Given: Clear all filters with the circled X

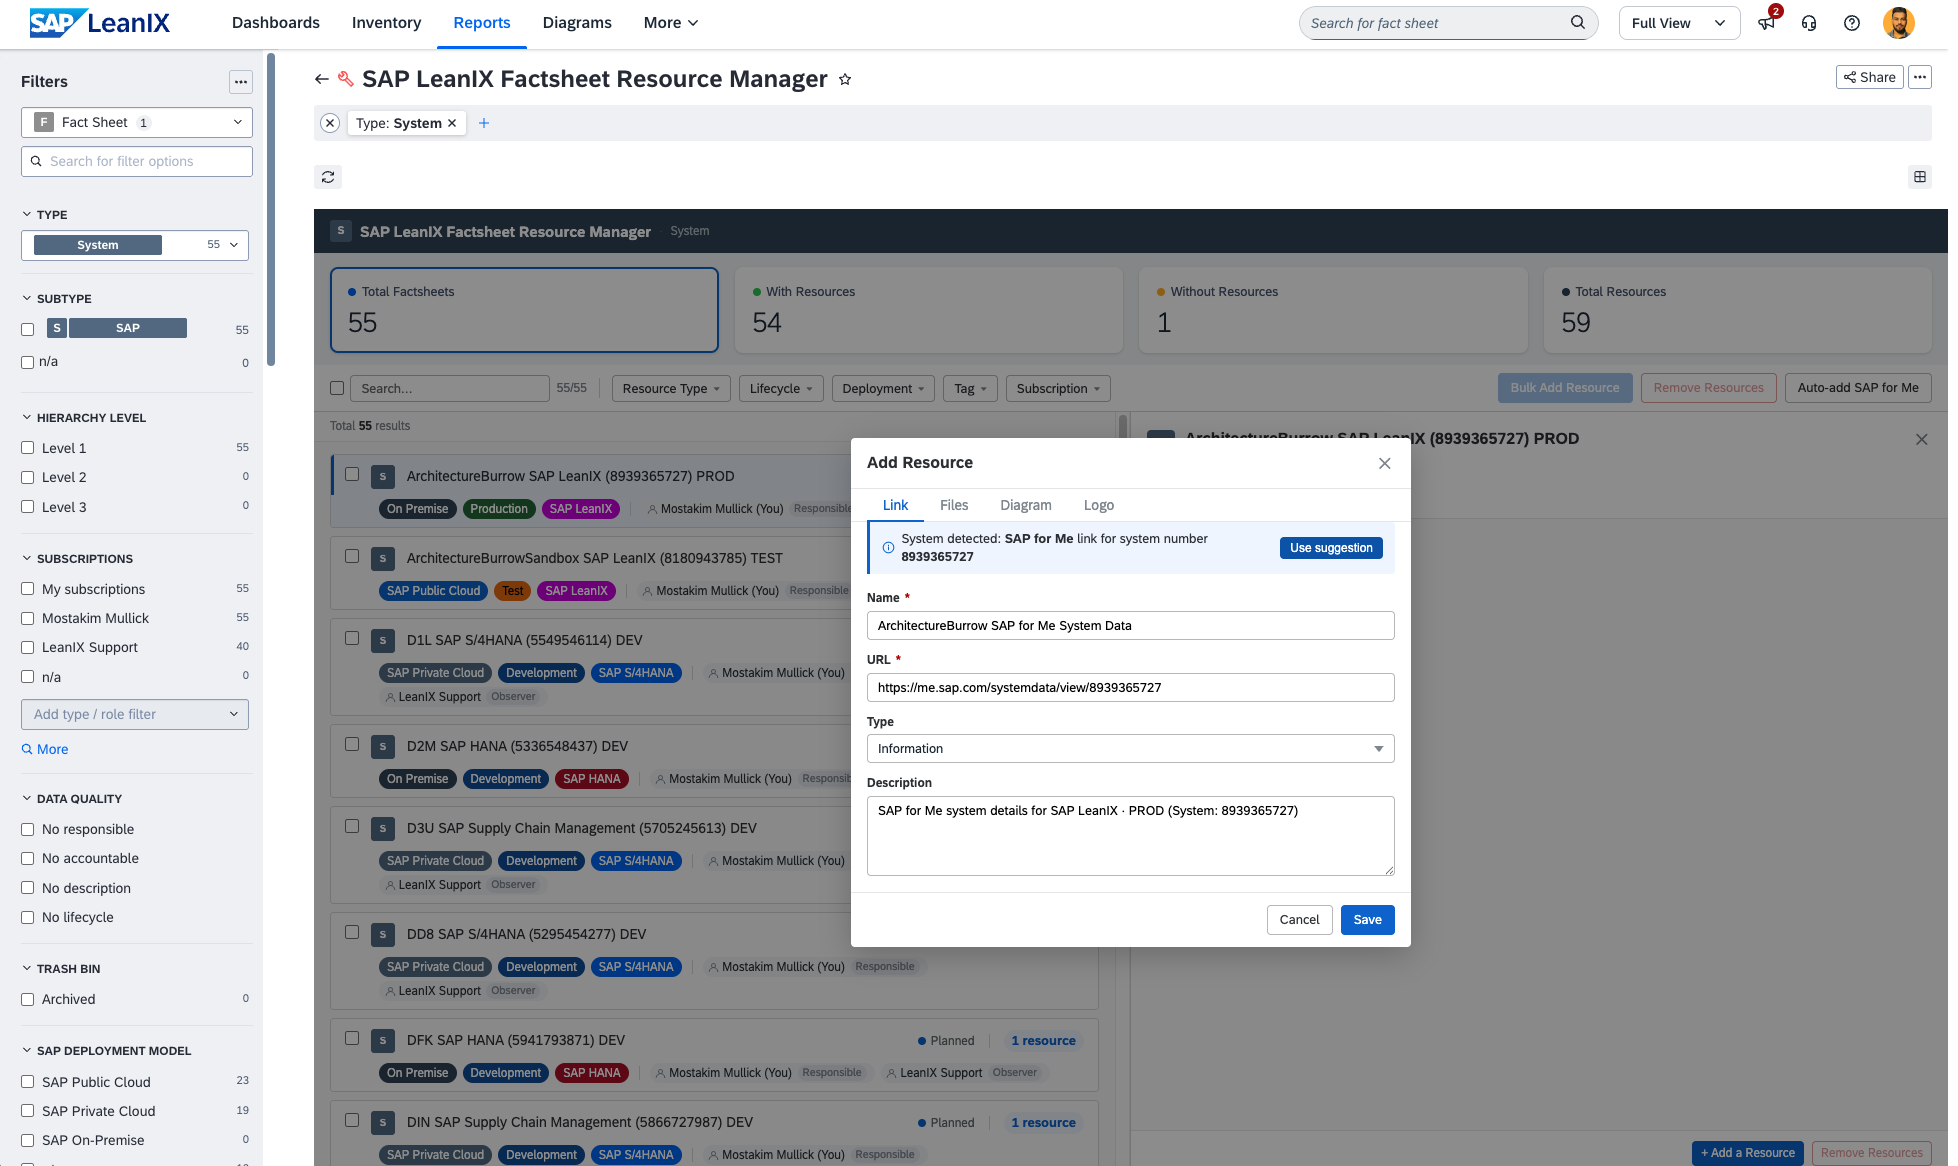Looking at the screenshot, I should [x=330, y=123].
